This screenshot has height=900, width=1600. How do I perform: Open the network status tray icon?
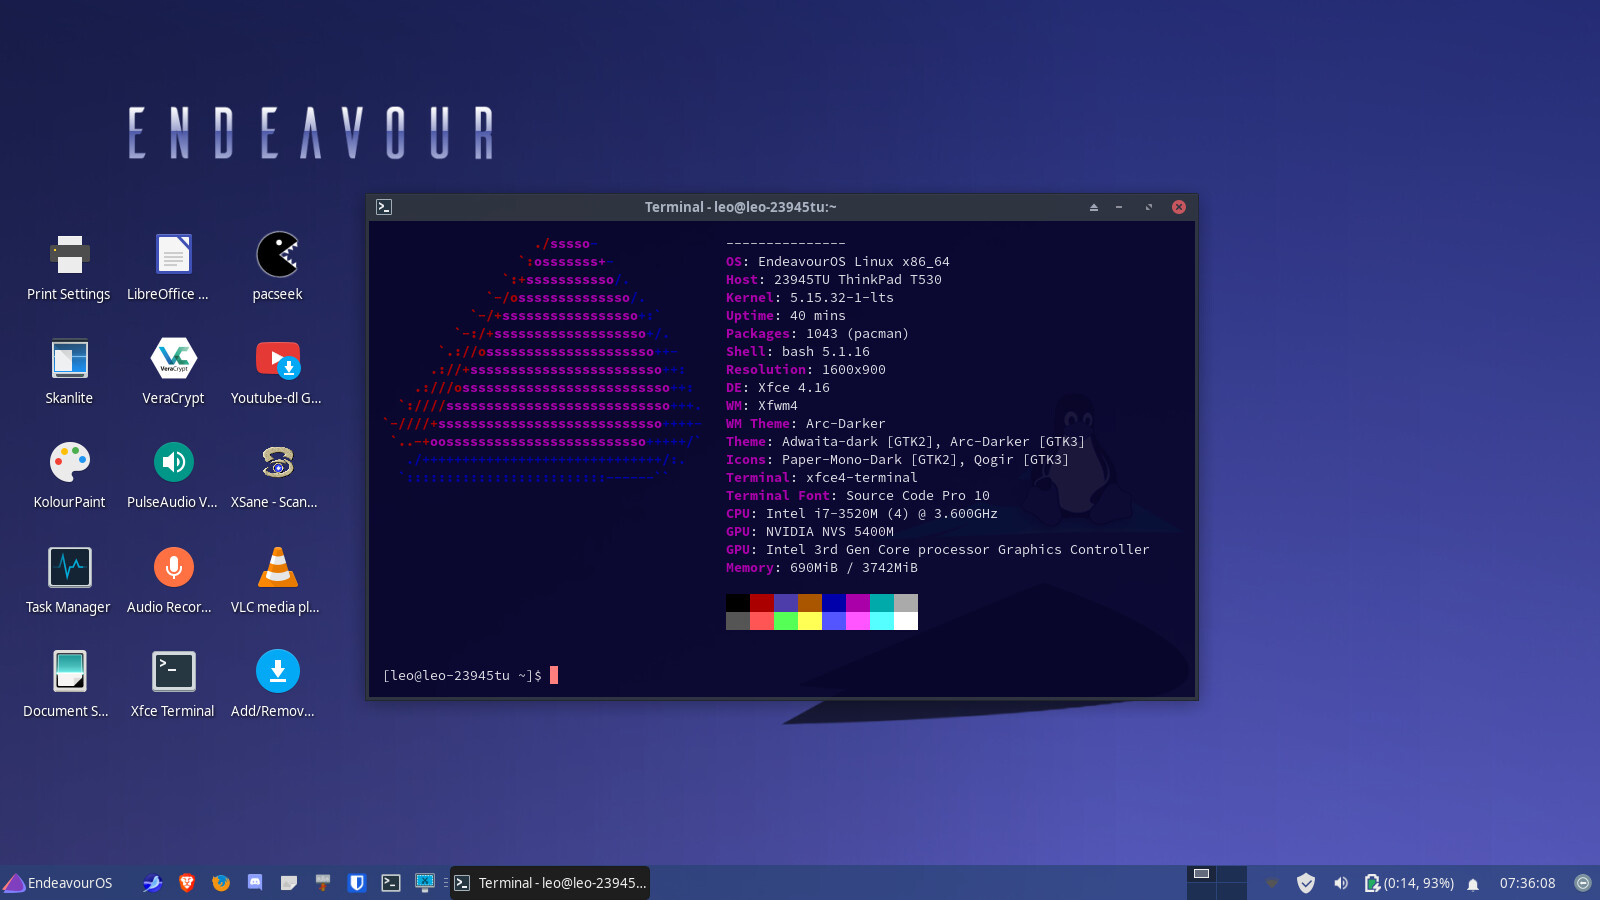(x=1272, y=883)
